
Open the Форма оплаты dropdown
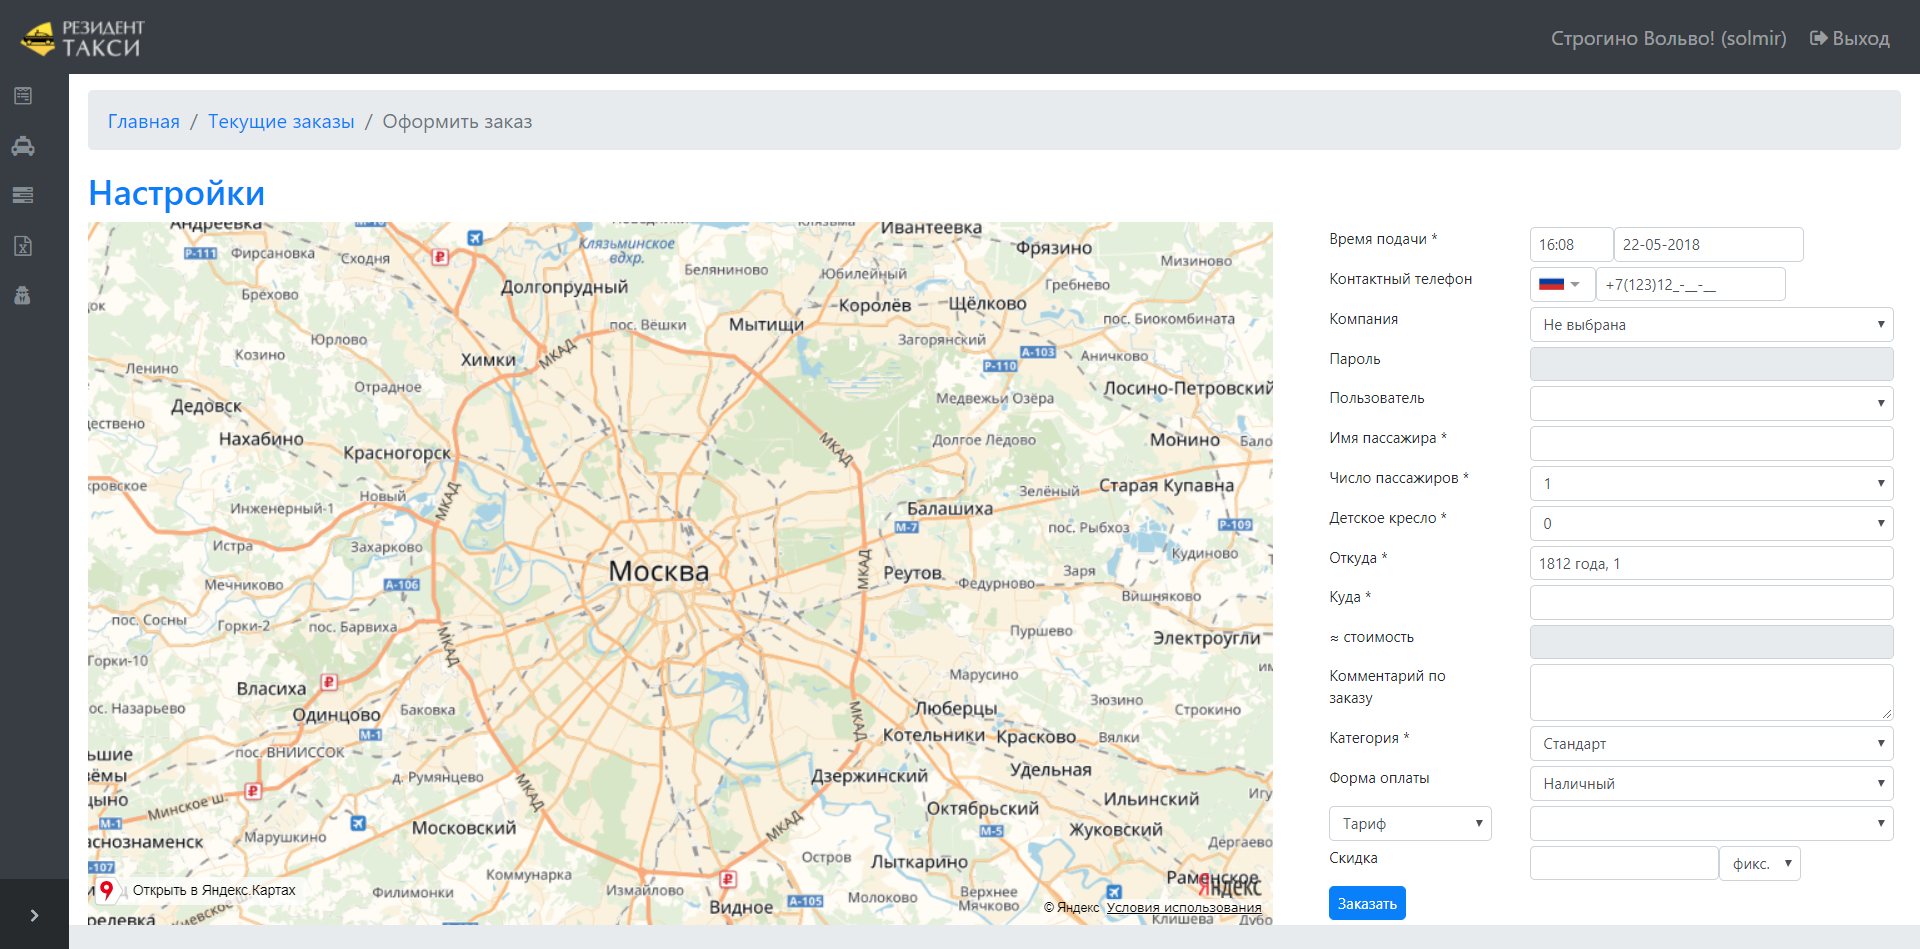1710,784
